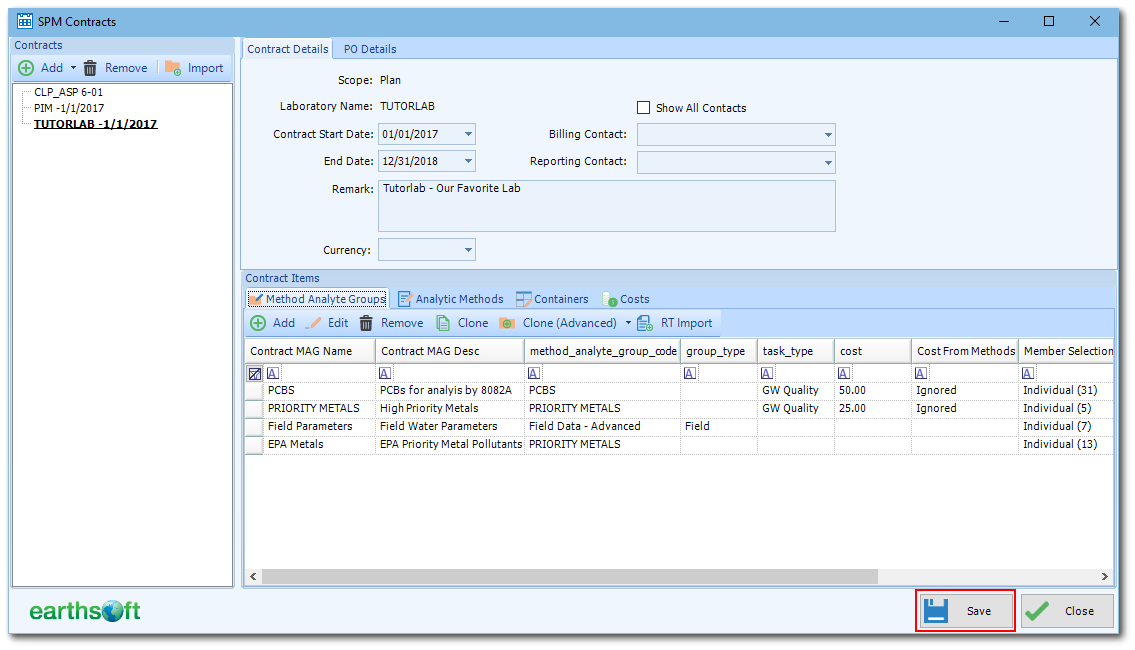Screen dimensions: 1135x650
Task: Switch to the PO Details tab
Action: pyautogui.click(x=370, y=48)
